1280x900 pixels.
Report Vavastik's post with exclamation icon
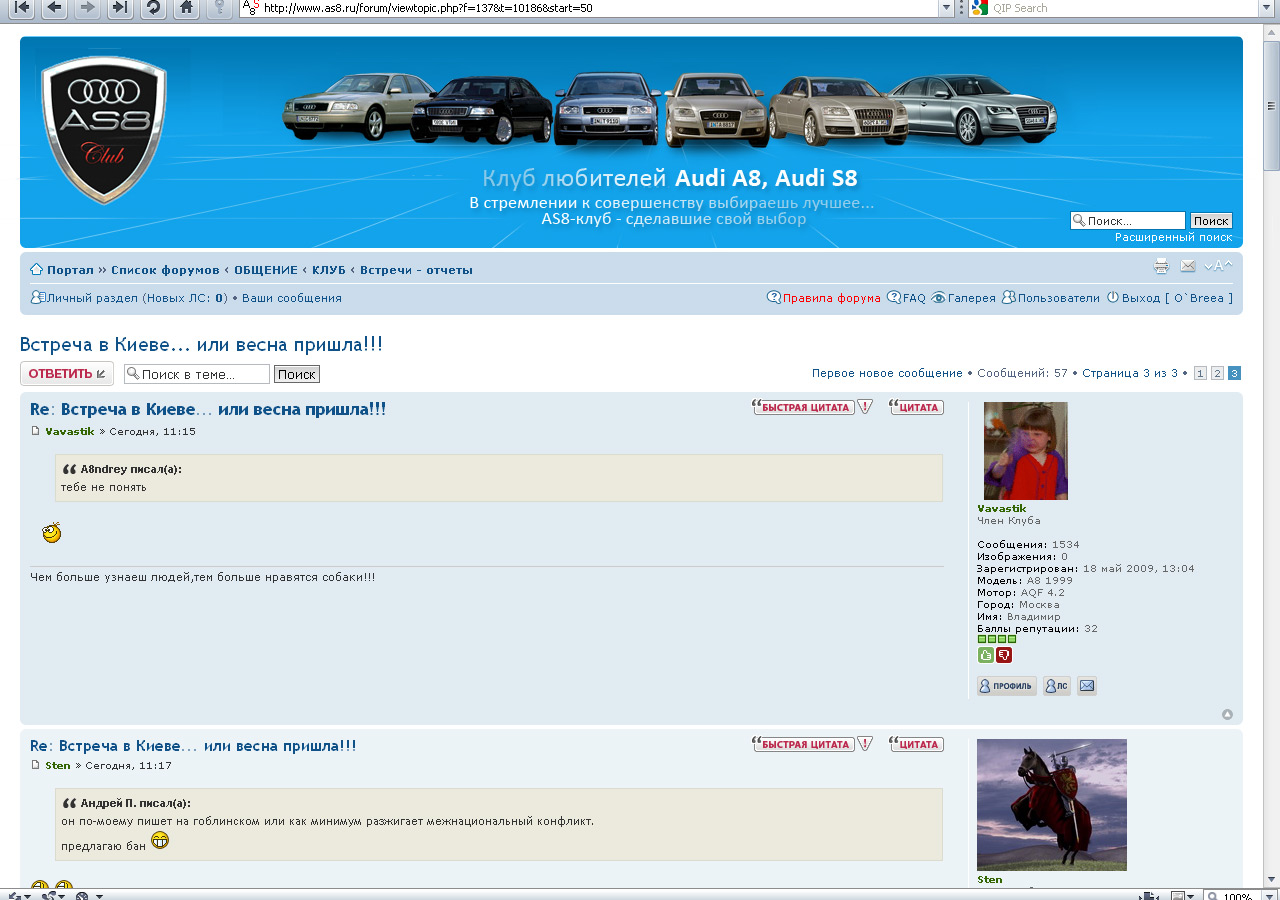coord(866,407)
